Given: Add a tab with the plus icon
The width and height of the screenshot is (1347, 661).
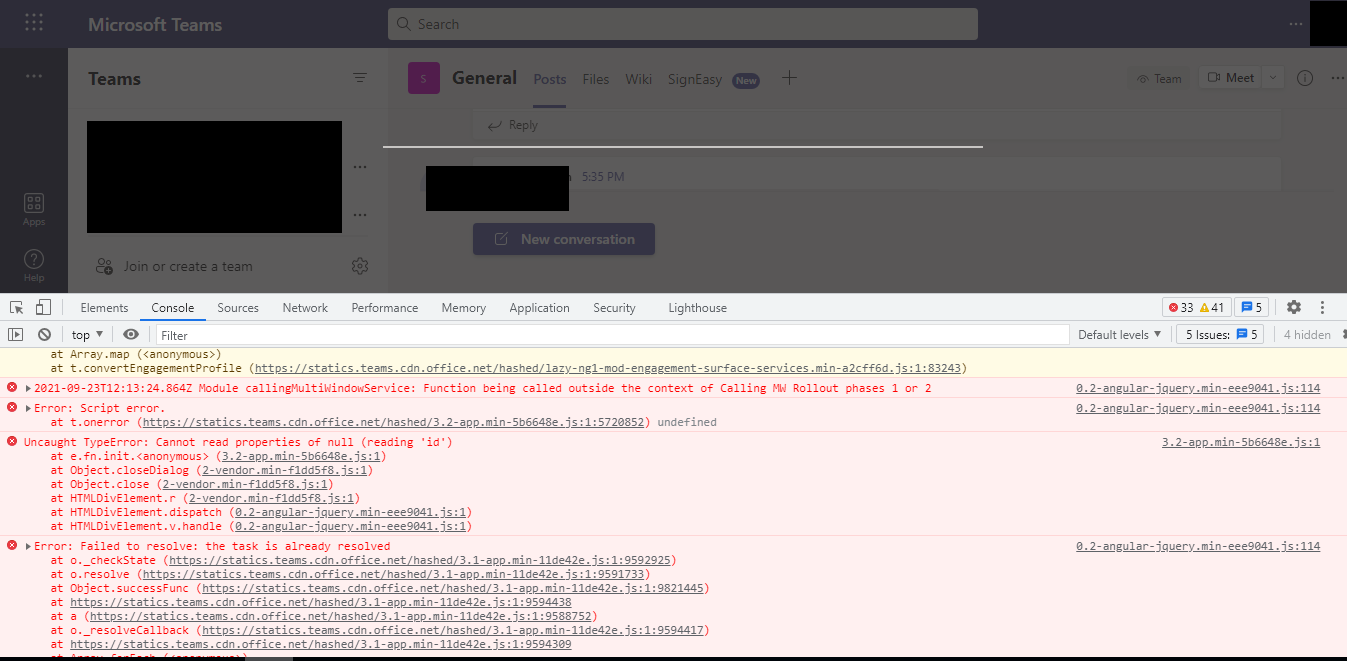Looking at the screenshot, I should (789, 78).
